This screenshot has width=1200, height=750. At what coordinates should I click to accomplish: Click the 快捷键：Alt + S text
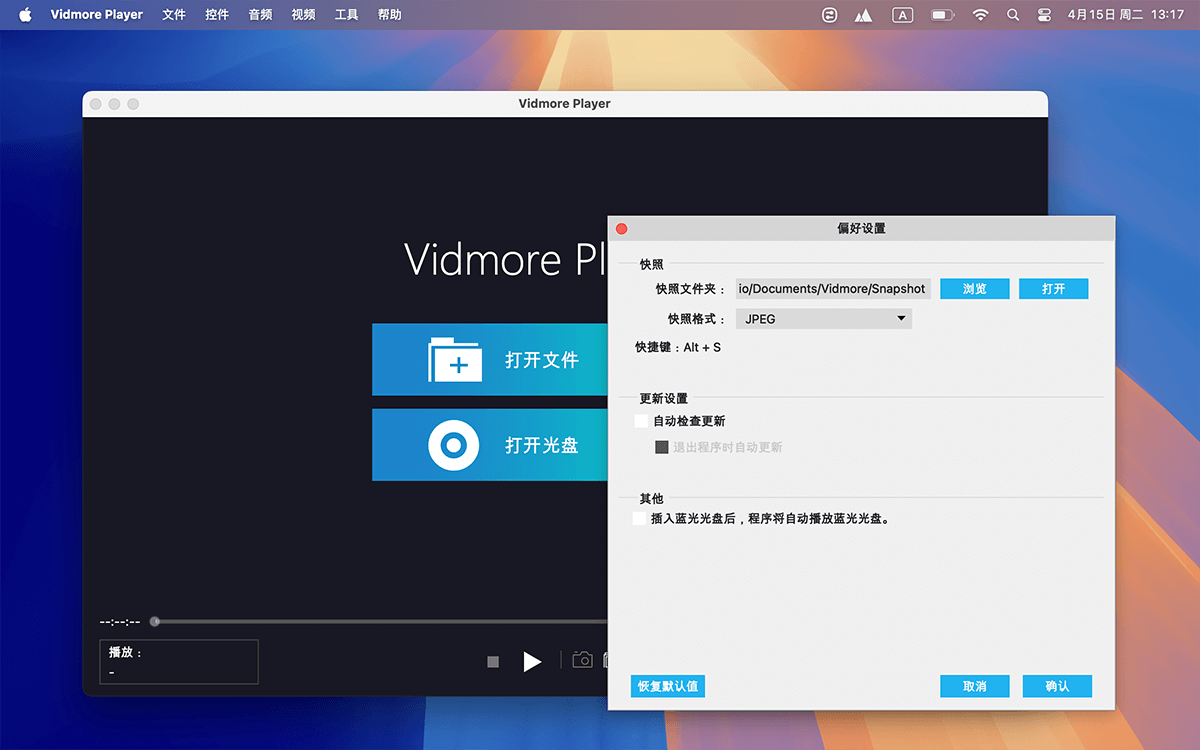[x=678, y=348]
